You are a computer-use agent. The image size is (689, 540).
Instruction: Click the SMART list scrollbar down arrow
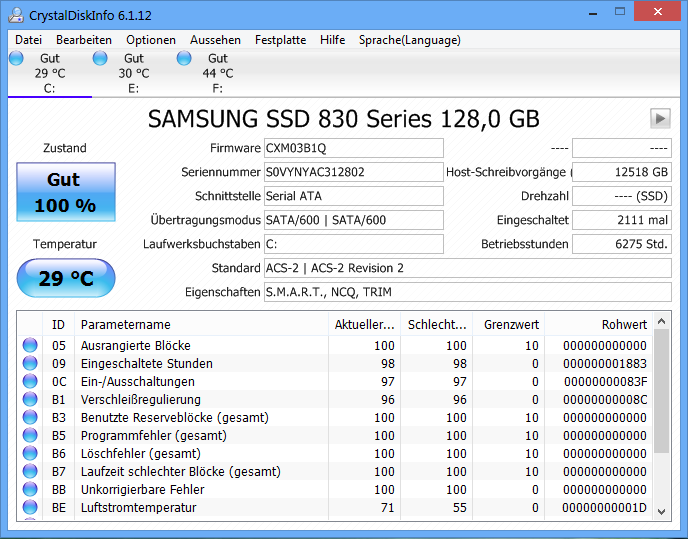661,511
